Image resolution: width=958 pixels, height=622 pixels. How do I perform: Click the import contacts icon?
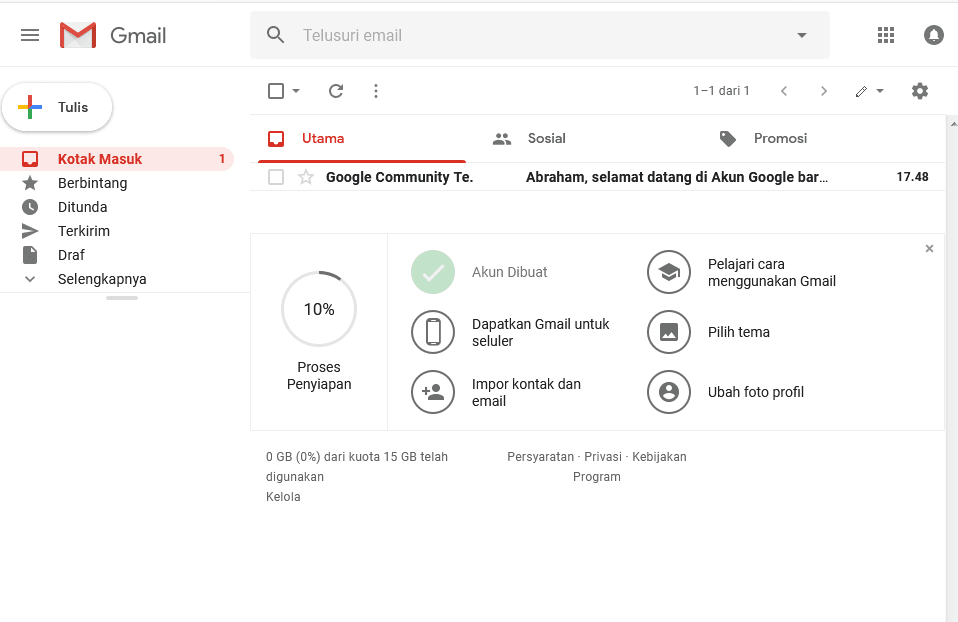[433, 392]
